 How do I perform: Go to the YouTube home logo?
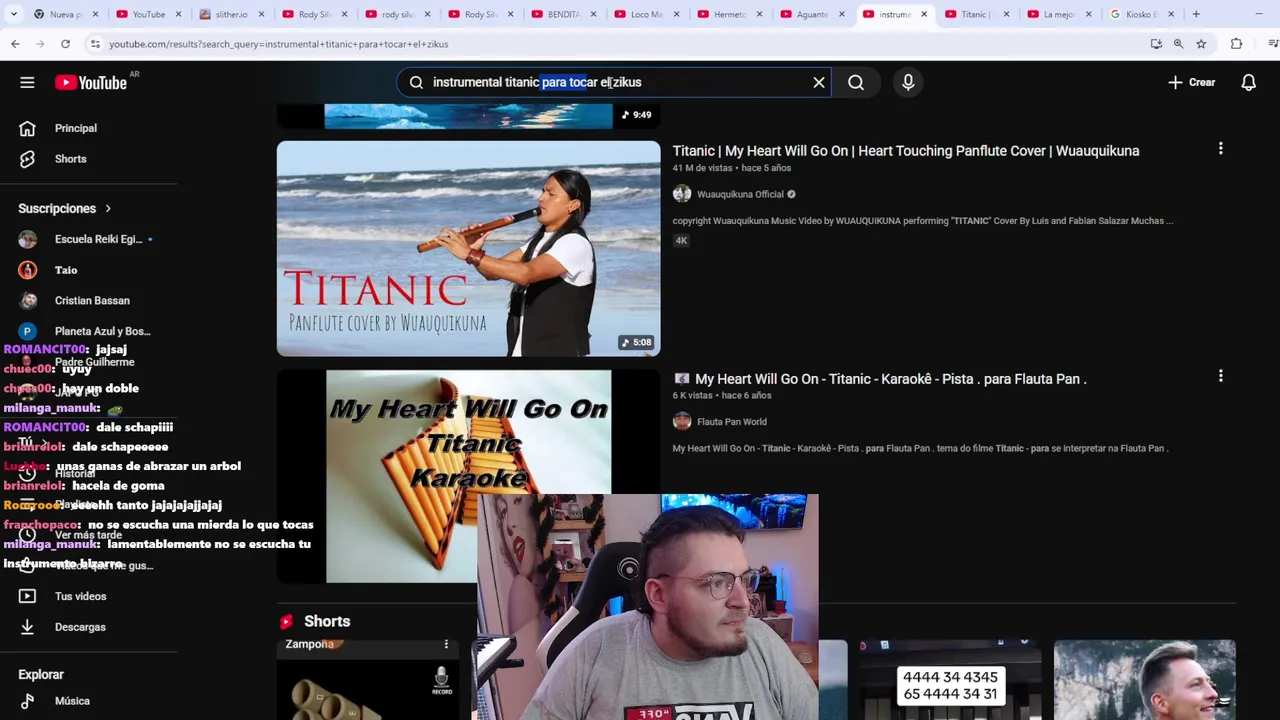point(90,83)
